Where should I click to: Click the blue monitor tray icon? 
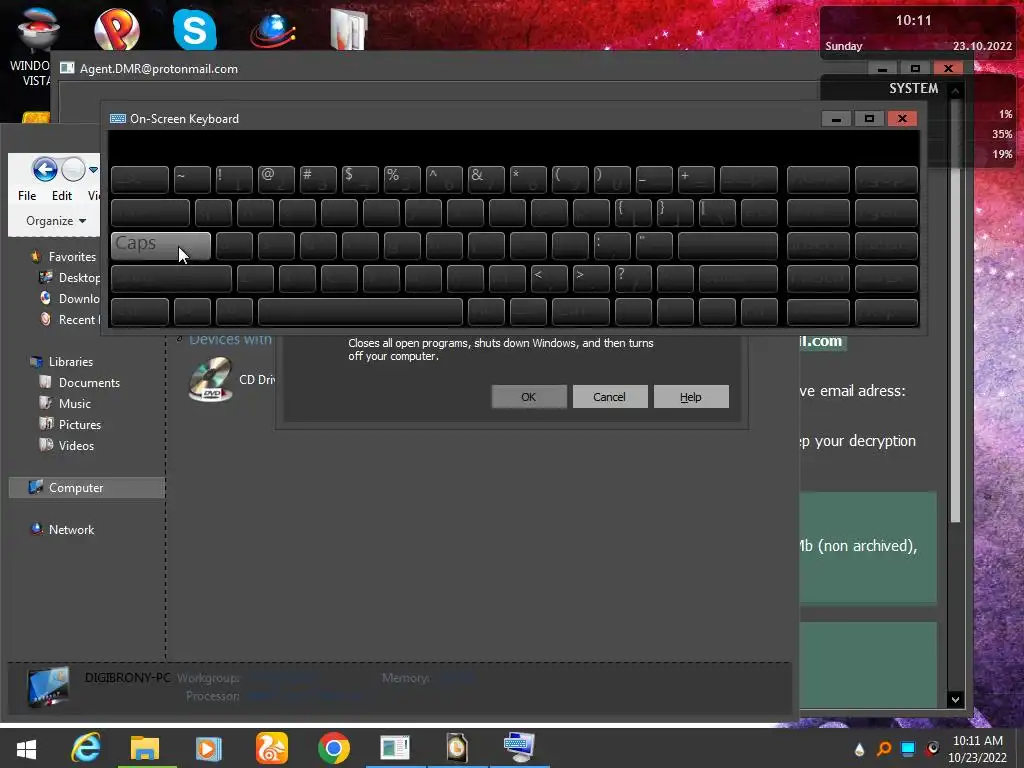click(x=908, y=748)
